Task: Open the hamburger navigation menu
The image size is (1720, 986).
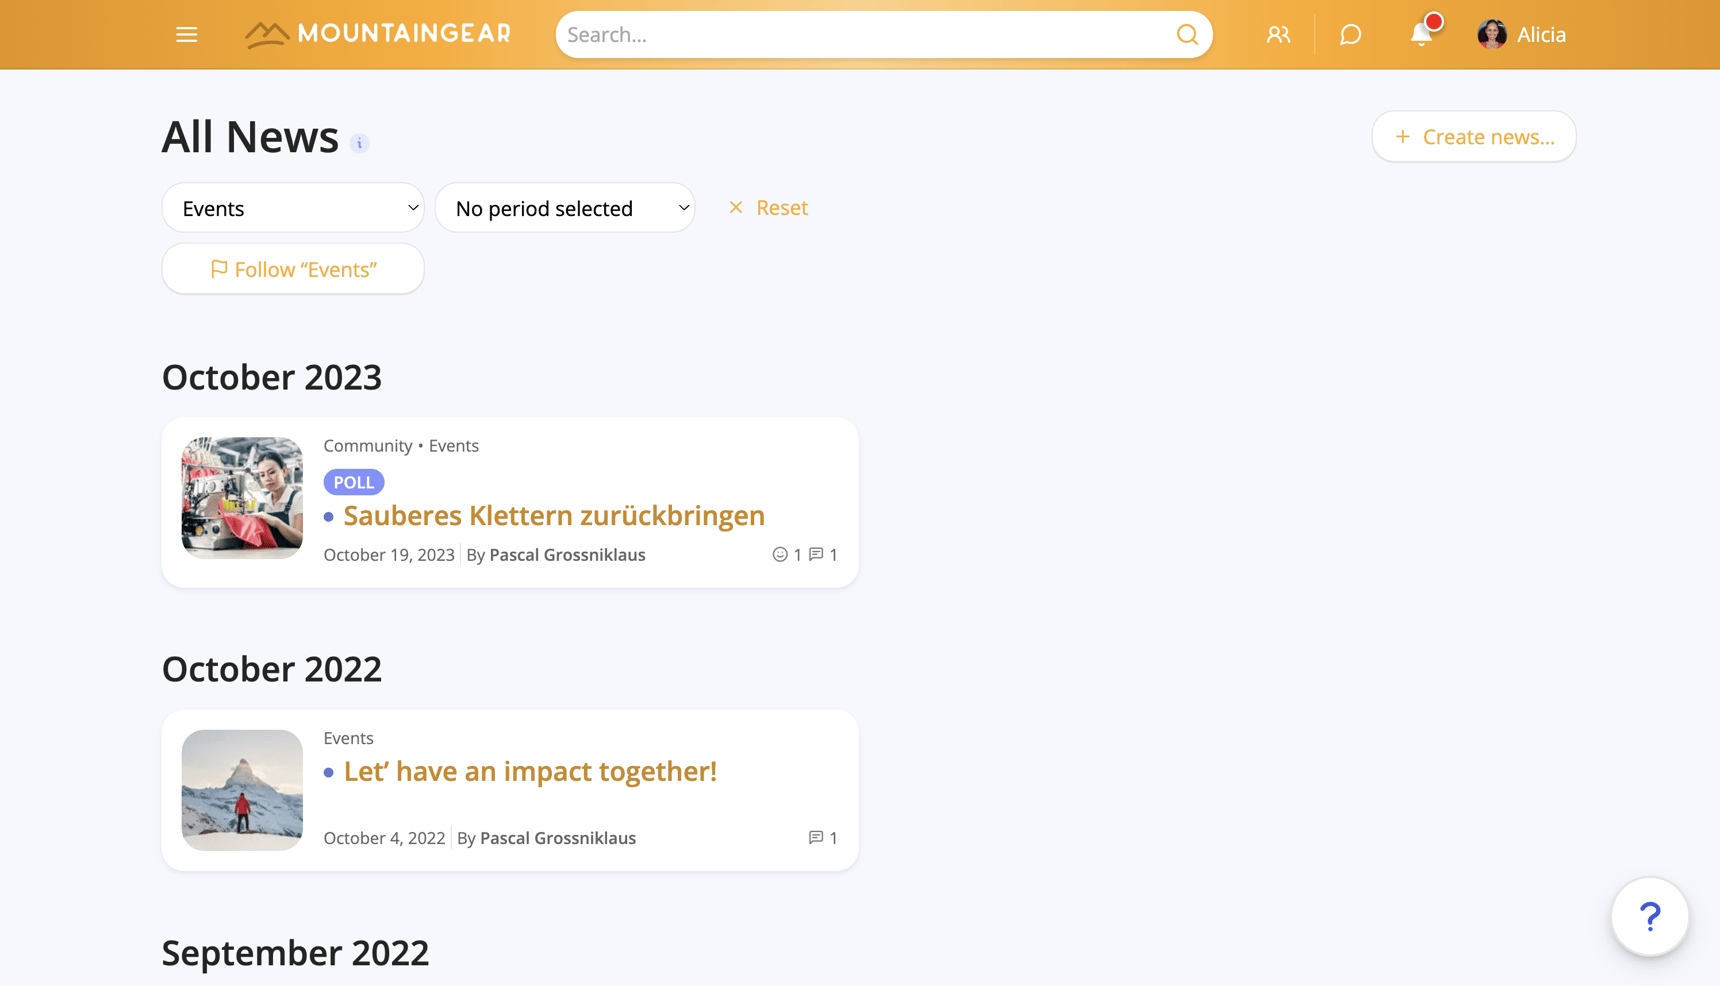Action: point(186,35)
